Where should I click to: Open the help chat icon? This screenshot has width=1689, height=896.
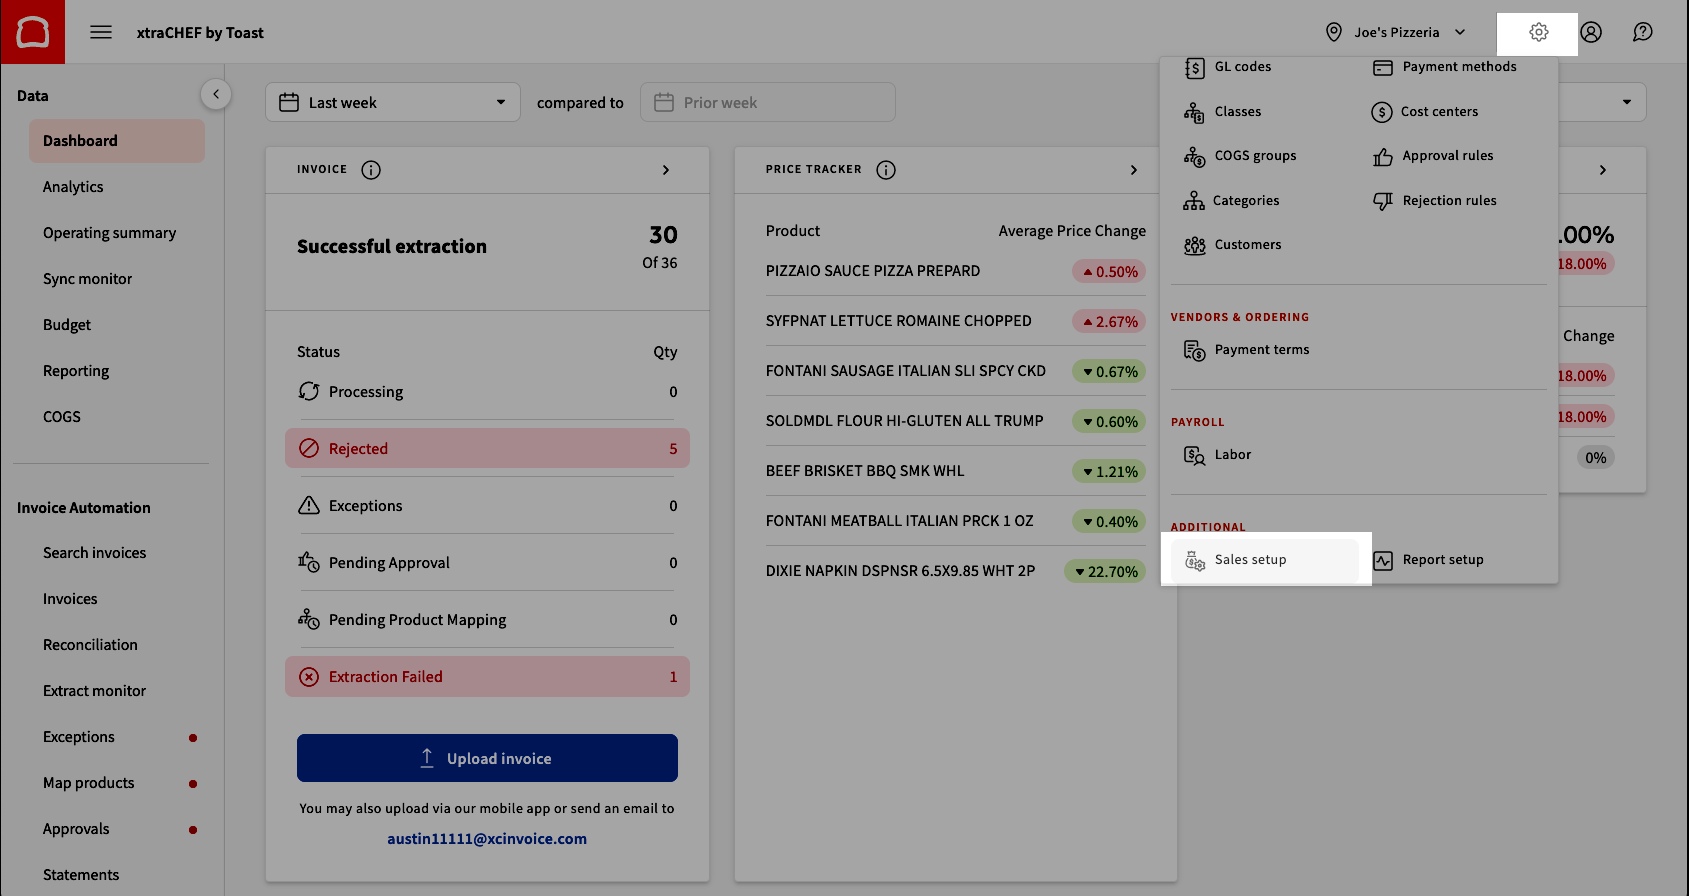[1642, 33]
